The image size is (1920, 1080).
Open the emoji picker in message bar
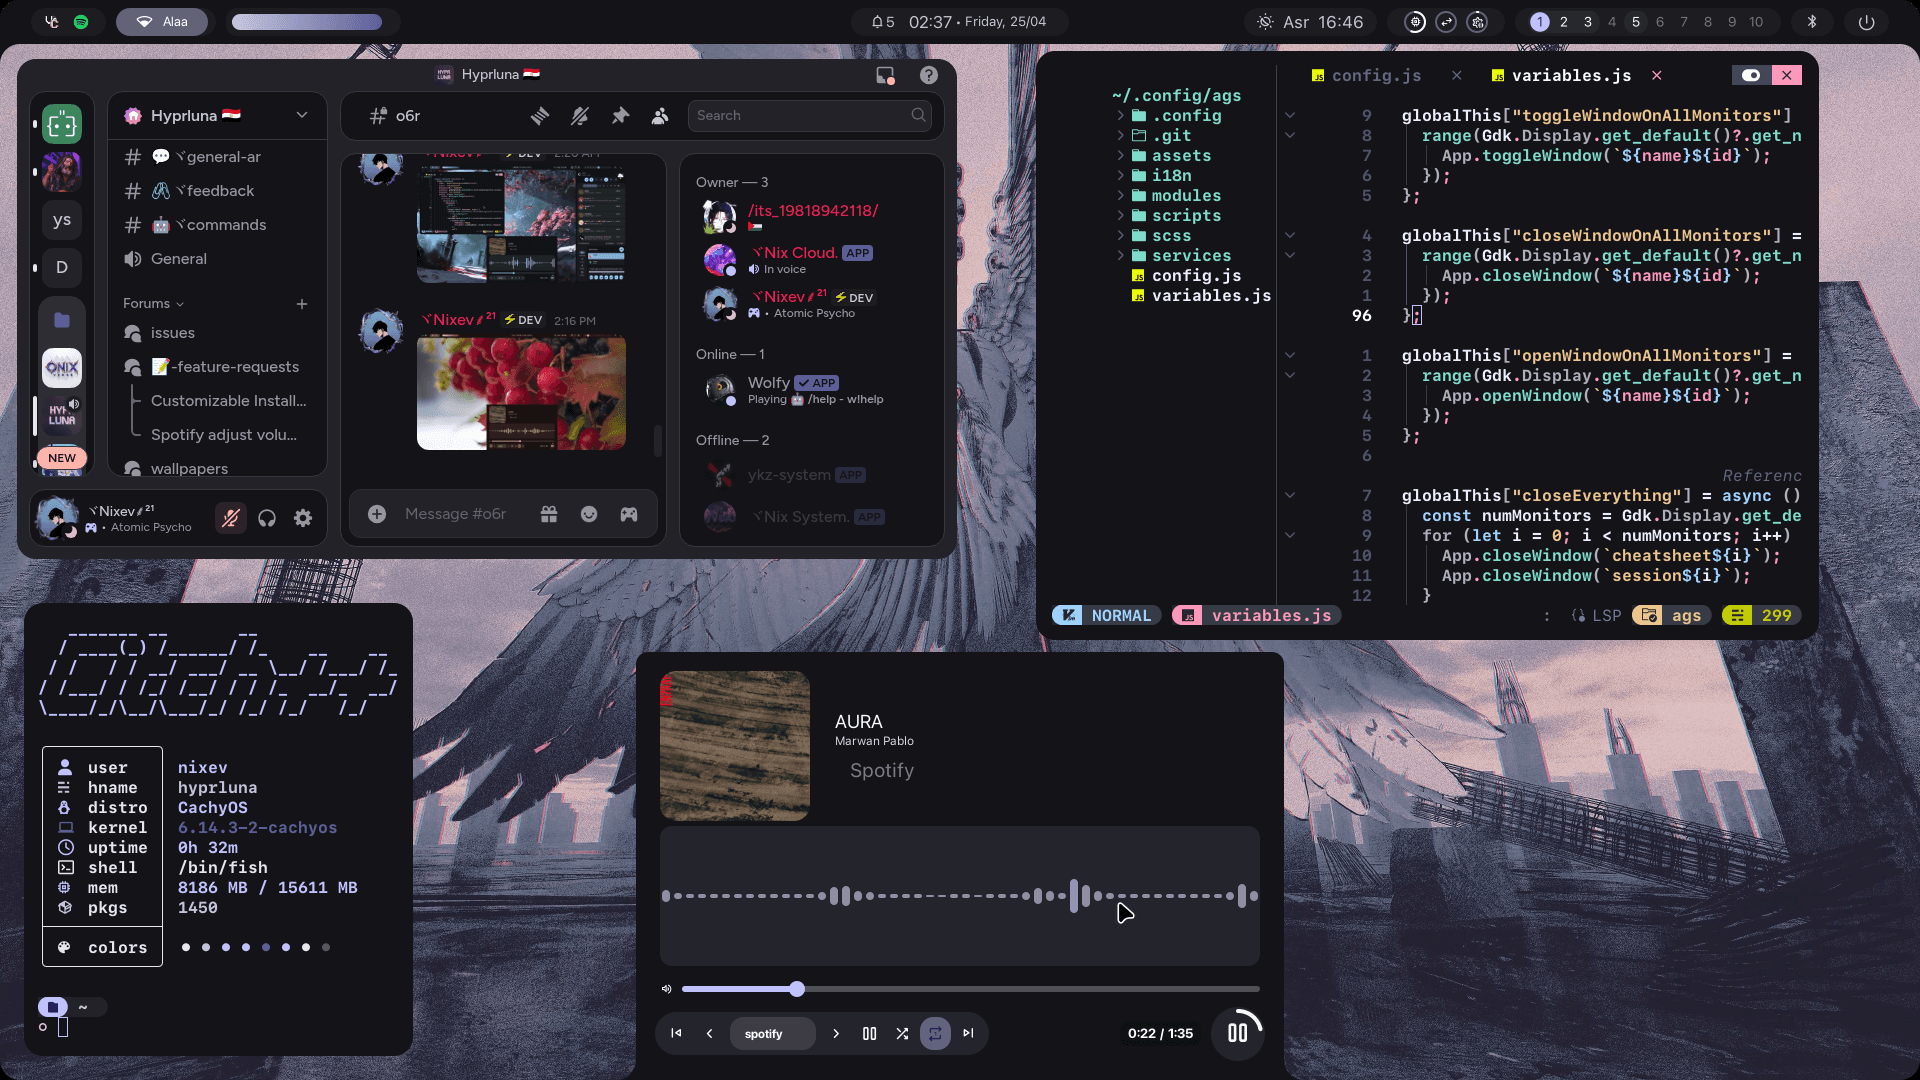tap(589, 514)
